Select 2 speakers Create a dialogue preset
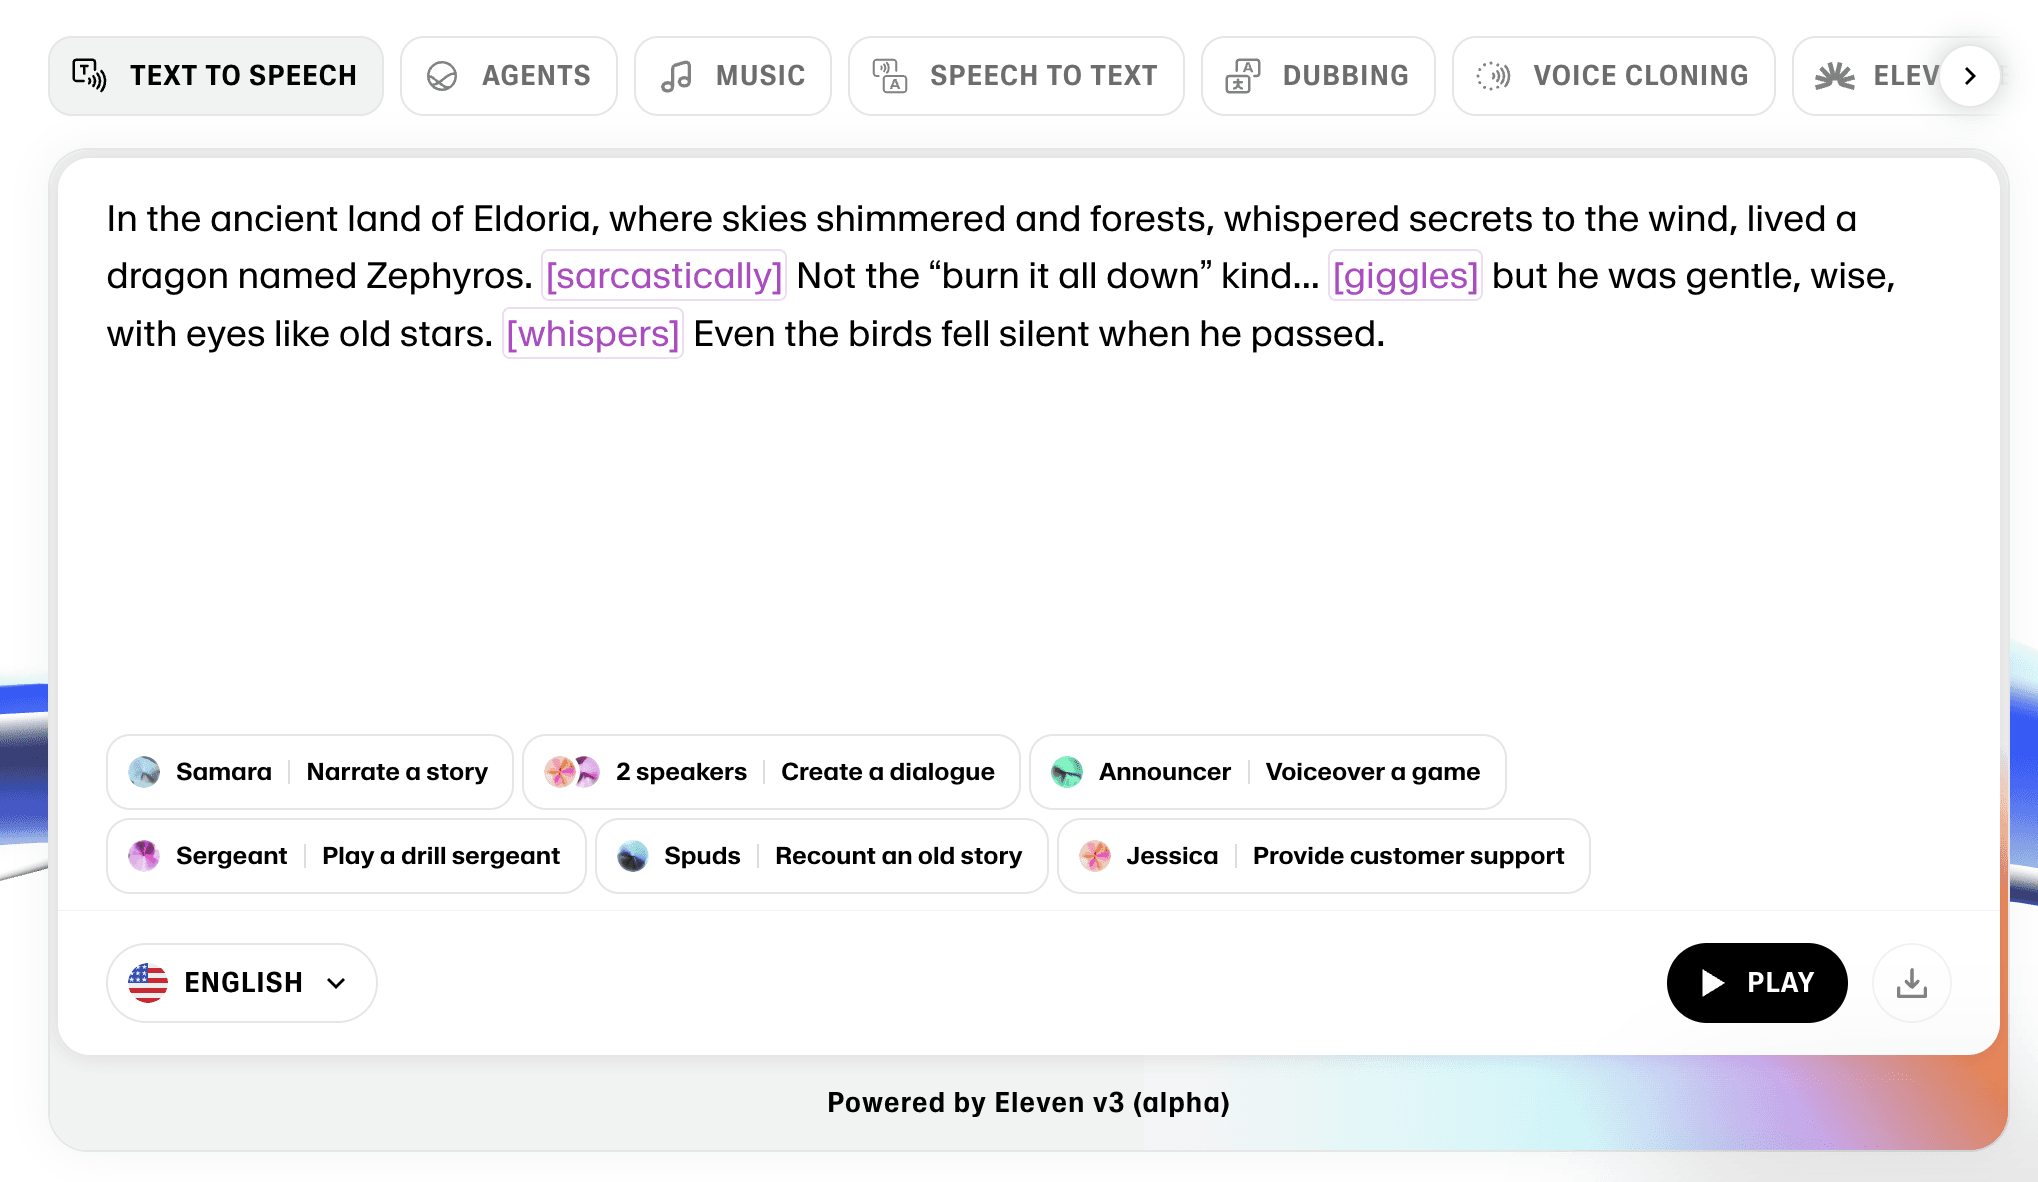 click(x=771, y=772)
